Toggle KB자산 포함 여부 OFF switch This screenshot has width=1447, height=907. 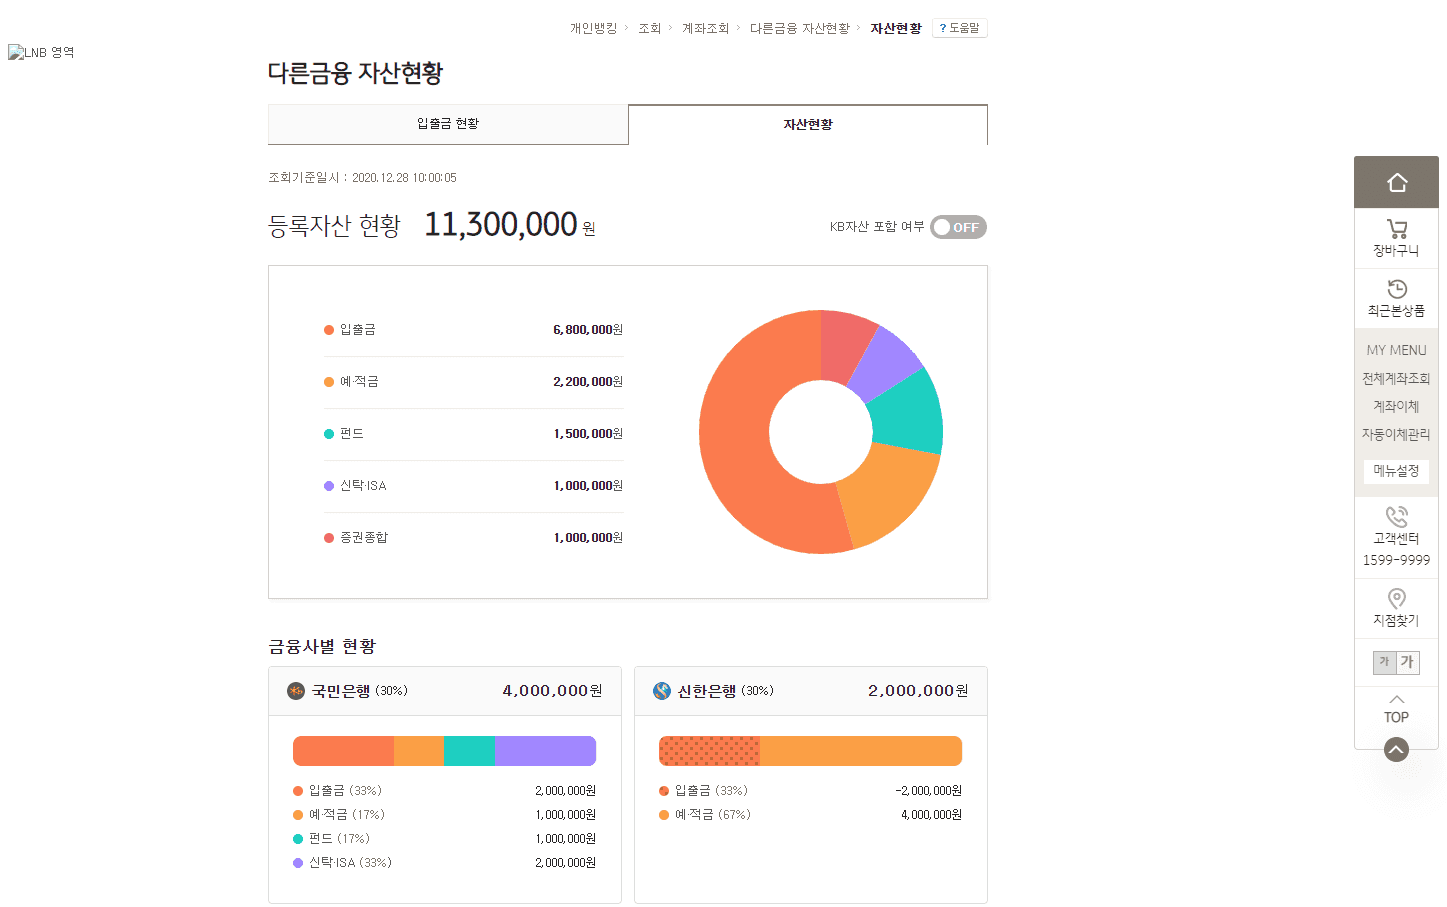(x=958, y=227)
